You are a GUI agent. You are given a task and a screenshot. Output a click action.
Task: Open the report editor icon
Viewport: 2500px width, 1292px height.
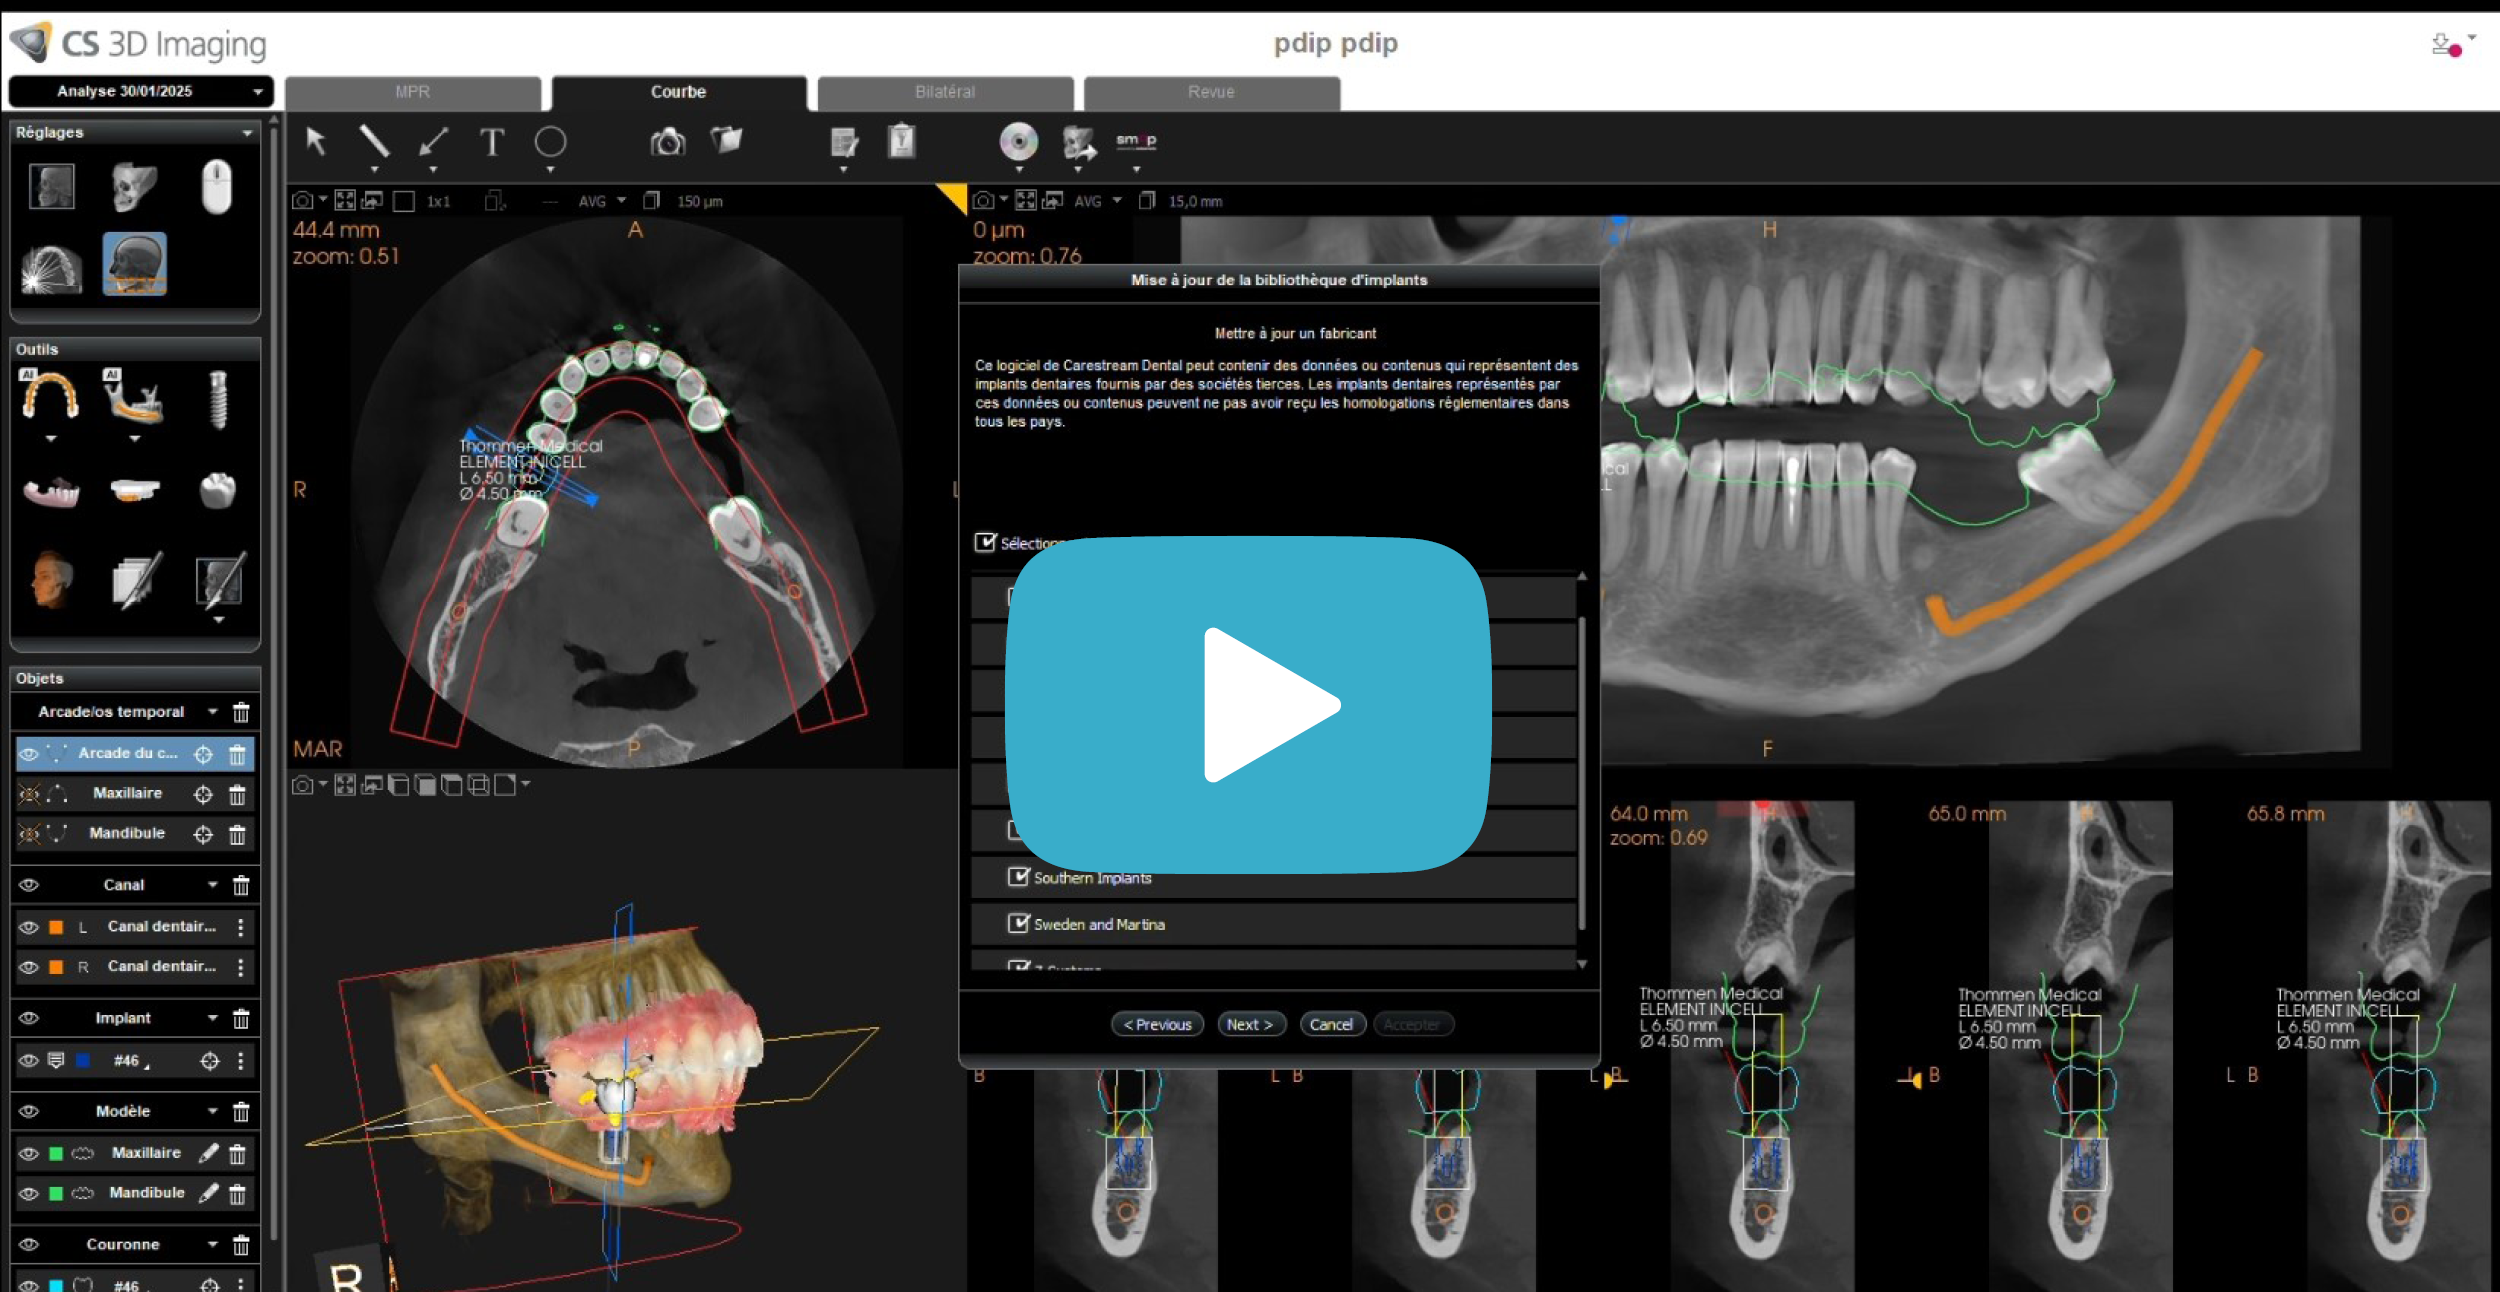point(844,142)
